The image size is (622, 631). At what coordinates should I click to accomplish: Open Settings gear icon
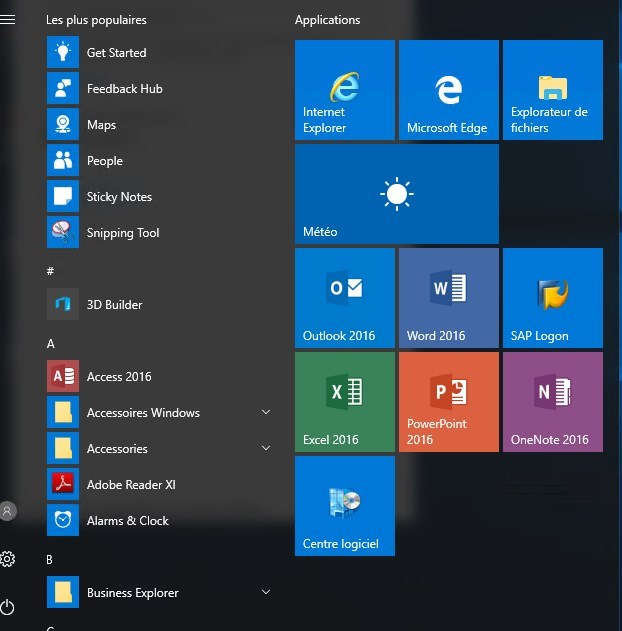click(x=8, y=559)
